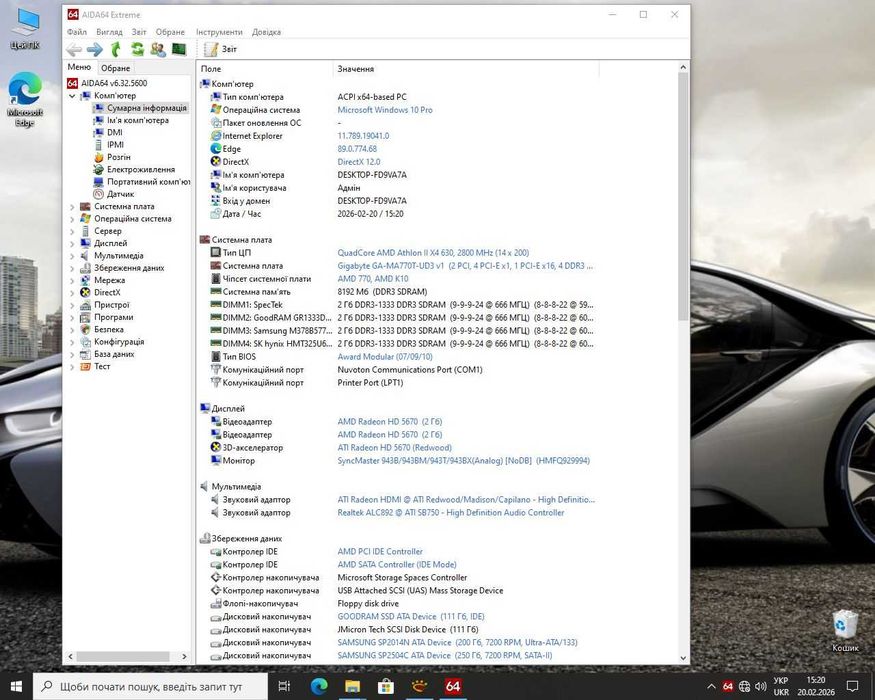Select Сумарна інформація in the tree

(147, 108)
